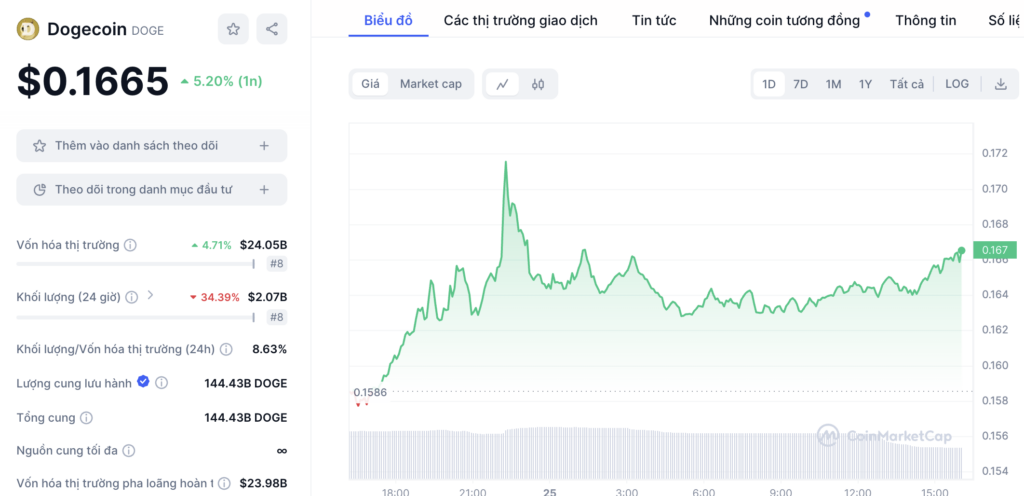Select the Tất cả time range
The width and height of the screenshot is (1024, 496).
pos(906,84)
